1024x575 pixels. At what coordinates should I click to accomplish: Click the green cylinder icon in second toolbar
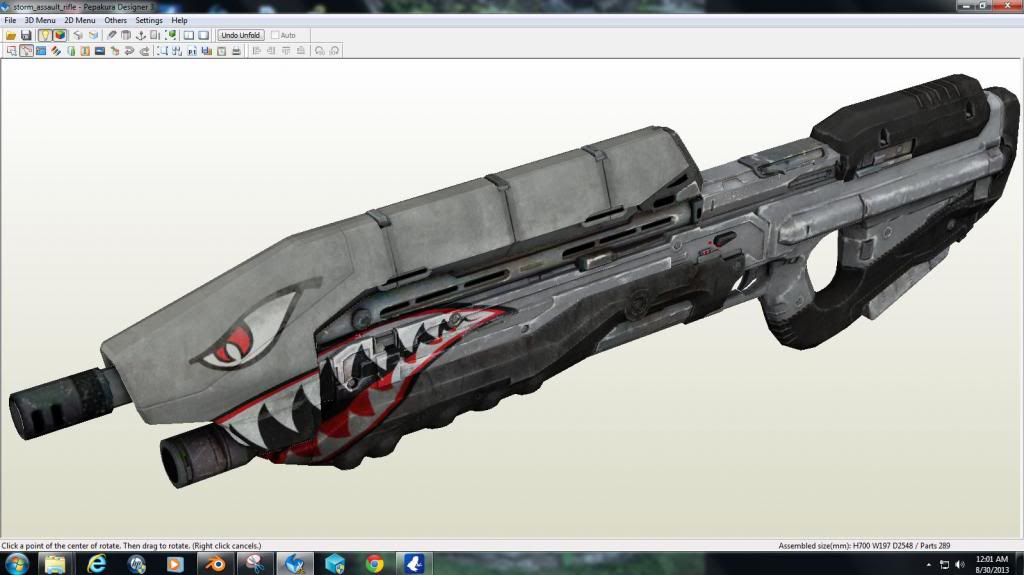[71, 51]
